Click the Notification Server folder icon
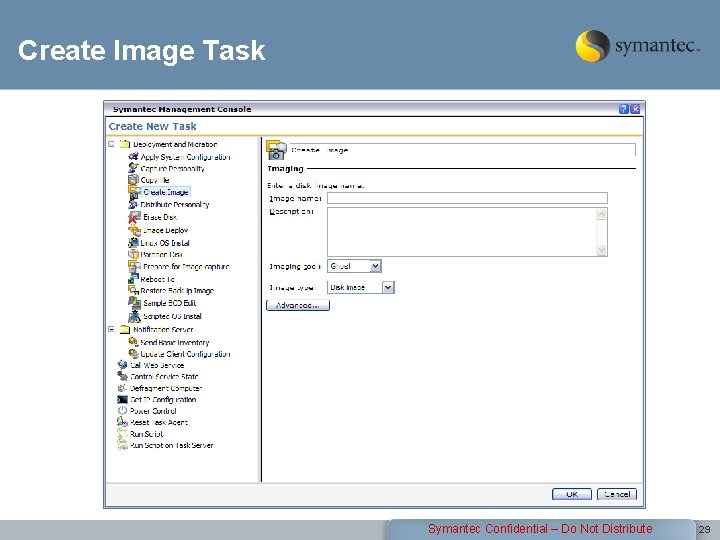720x540 pixels. 125,329
